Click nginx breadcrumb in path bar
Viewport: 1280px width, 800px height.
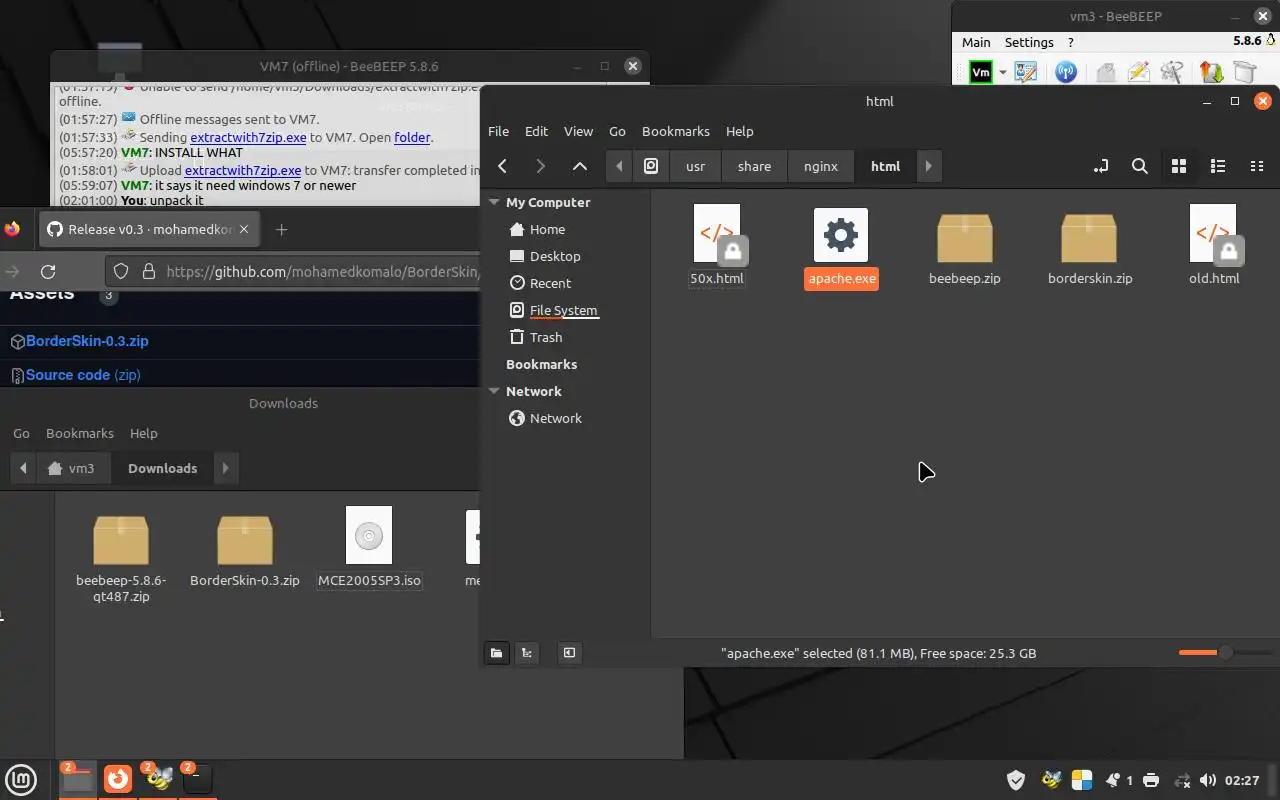[x=821, y=166]
